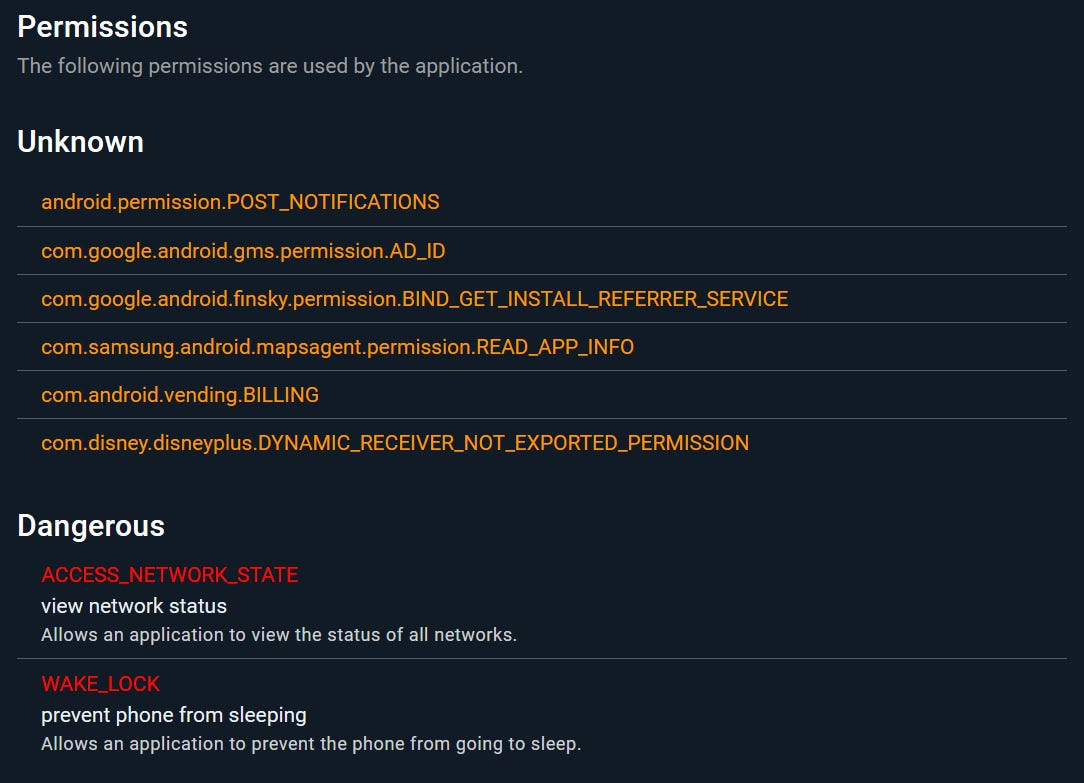Select com.google.android.gms.permission.AD_ID permission
The height and width of the screenshot is (783, 1084).
pyautogui.click(x=243, y=251)
